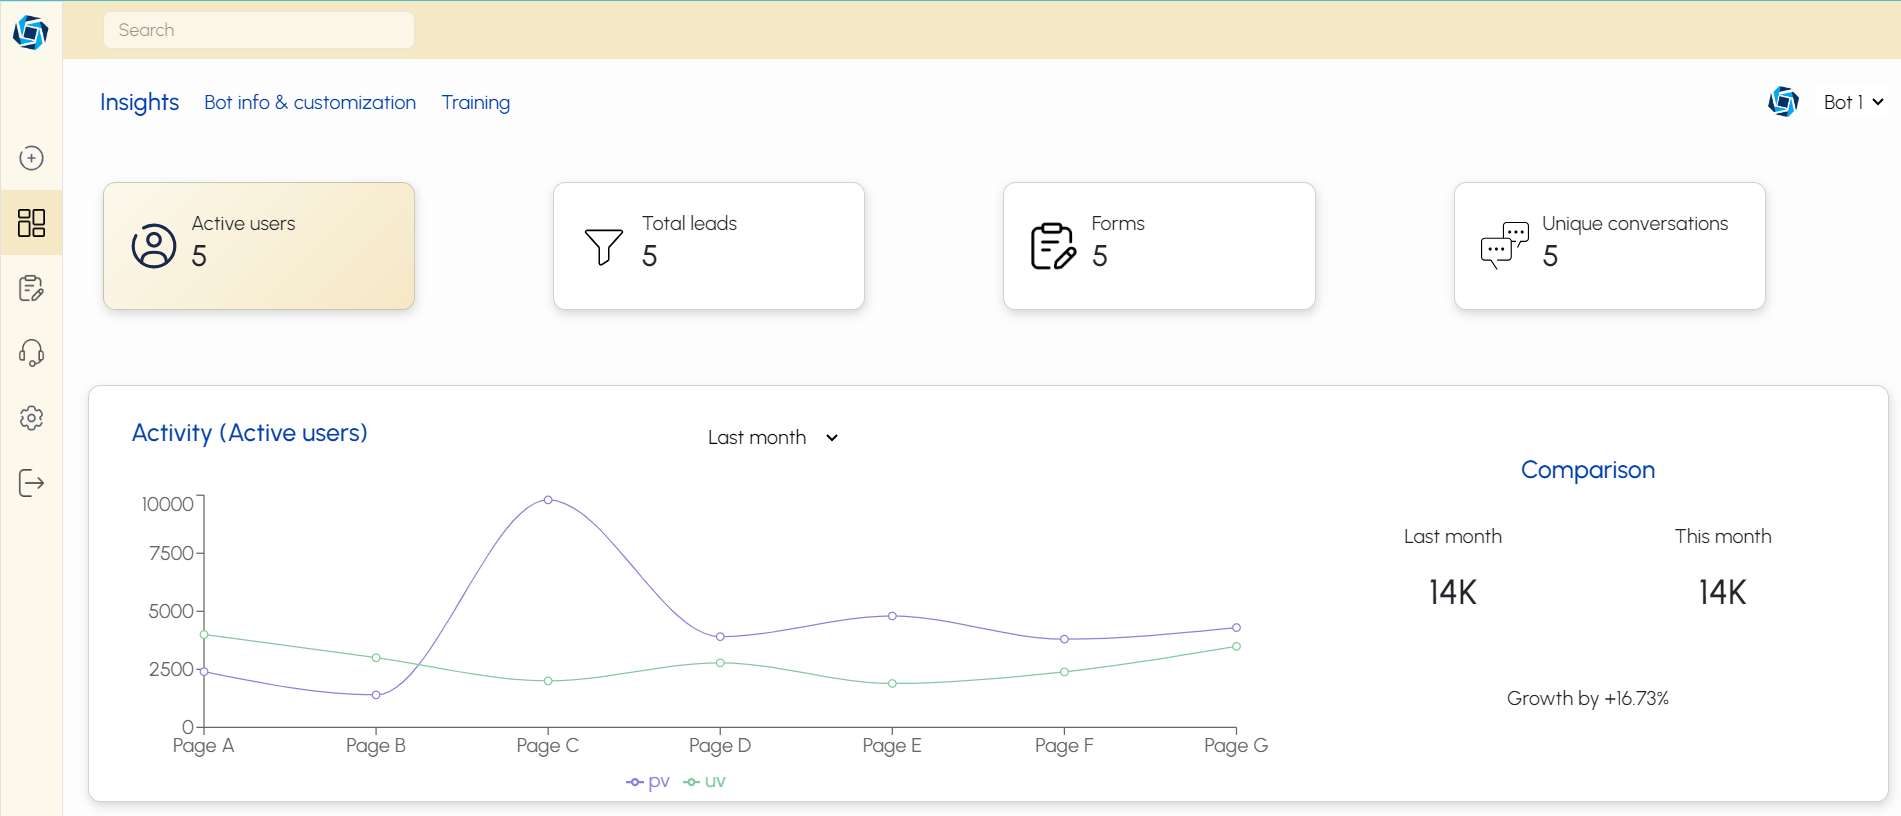This screenshot has height=816, width=1901.
Task: Switch to the Insights tab
Action: click(x=140, y=103)
